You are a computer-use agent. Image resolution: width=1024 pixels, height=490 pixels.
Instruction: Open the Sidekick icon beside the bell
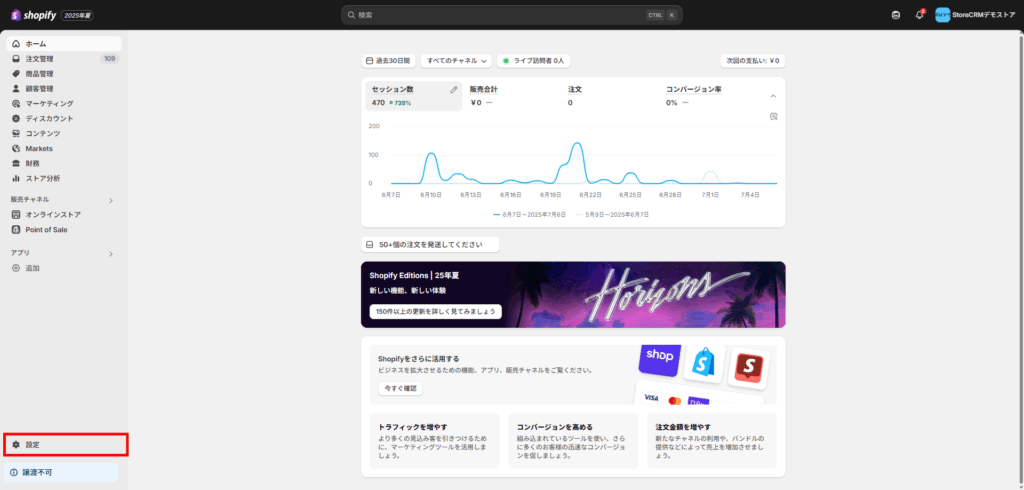[896, 15]
